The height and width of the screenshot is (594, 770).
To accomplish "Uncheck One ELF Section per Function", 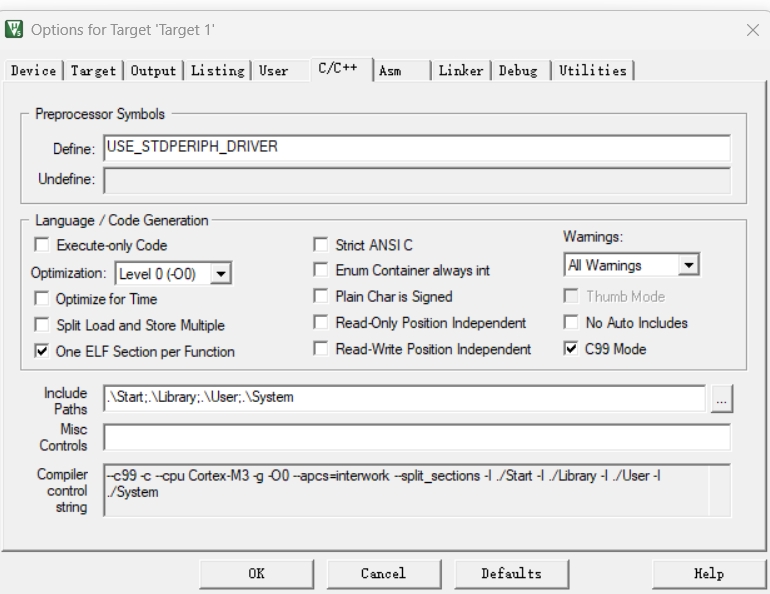I will (42, 351).
